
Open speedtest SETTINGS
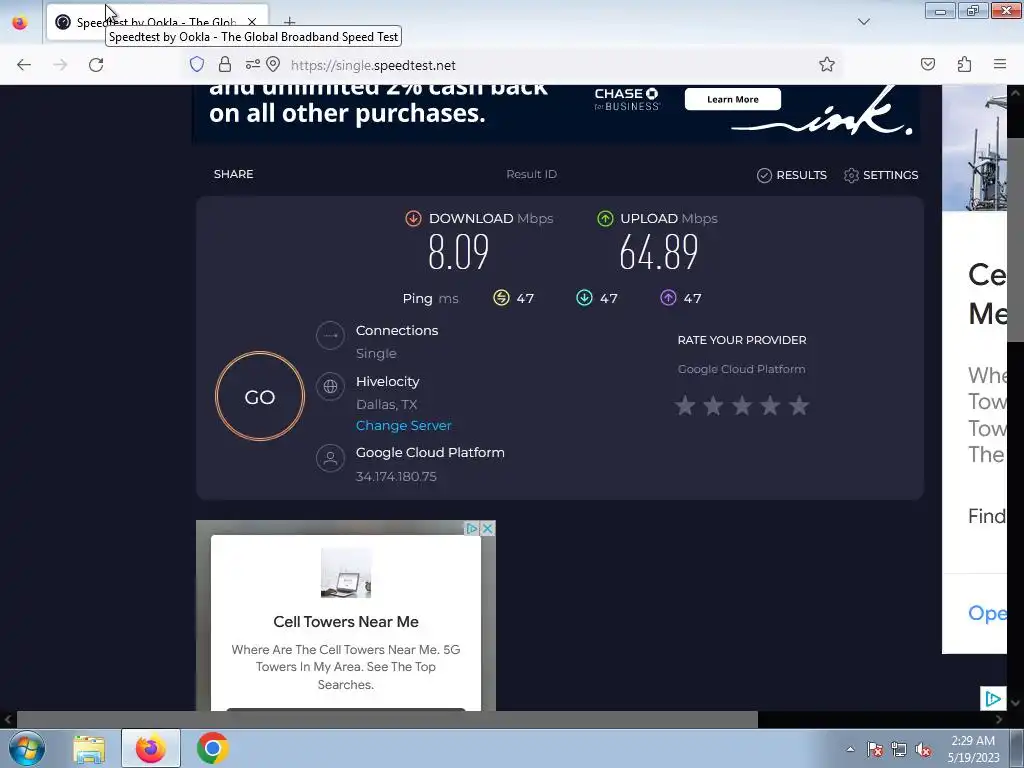click(x=881, y=175)
